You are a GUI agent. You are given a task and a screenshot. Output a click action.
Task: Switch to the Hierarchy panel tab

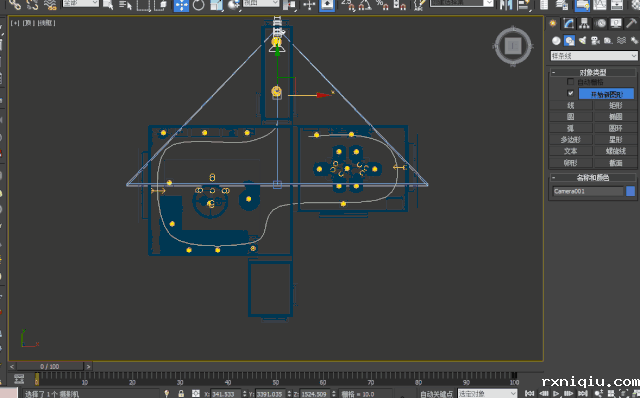tap(584, 23)
